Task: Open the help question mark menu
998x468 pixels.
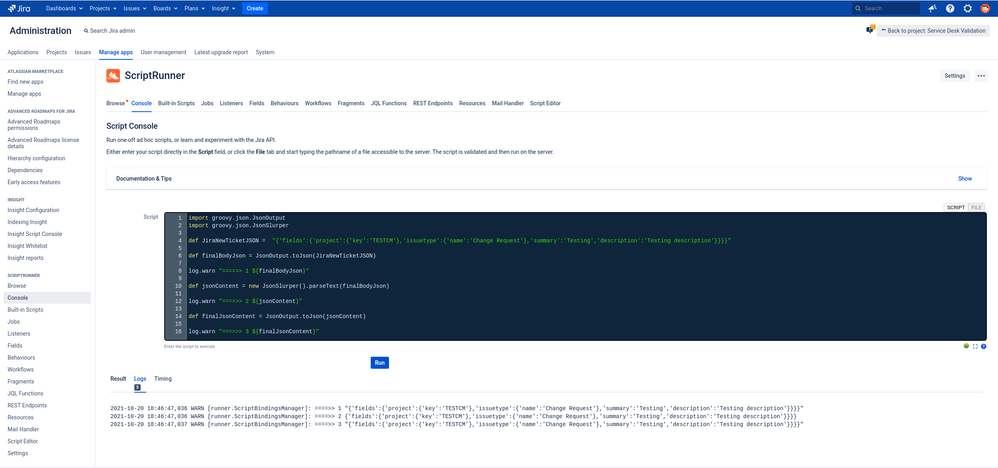Action: [x=950, y=8]
